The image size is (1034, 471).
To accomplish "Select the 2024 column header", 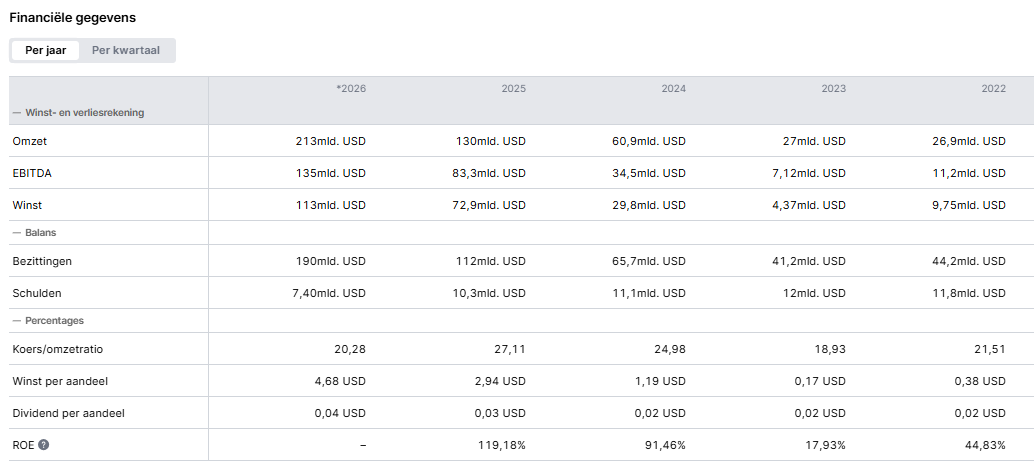I will click(x=673, y=89).
